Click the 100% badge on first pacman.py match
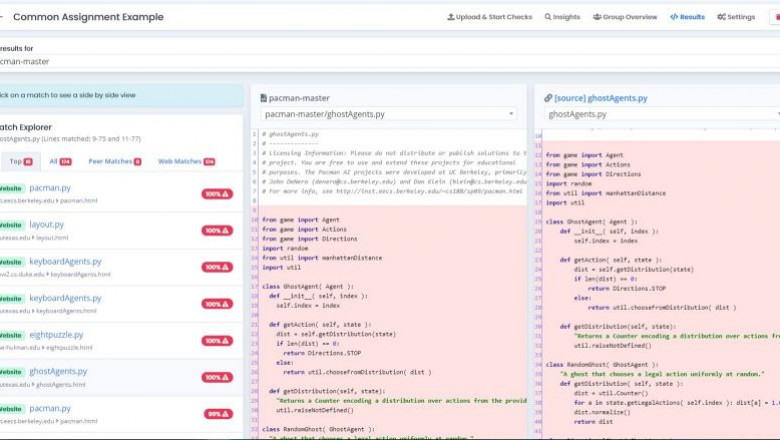Screen dimensions: 780x440 (217, 194)
